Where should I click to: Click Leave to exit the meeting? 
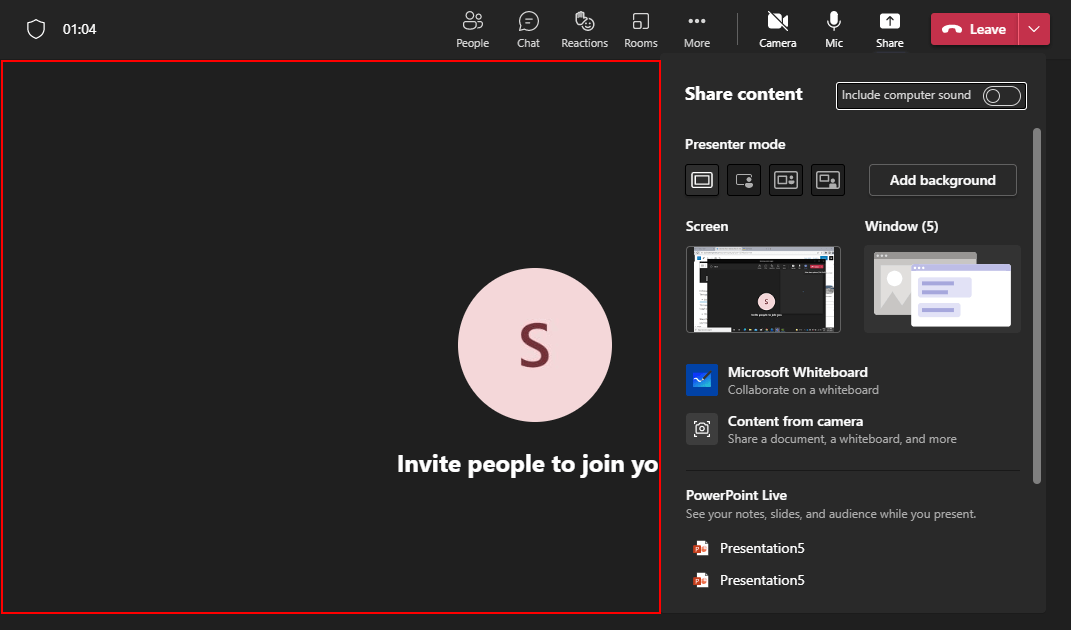[973, 29]
